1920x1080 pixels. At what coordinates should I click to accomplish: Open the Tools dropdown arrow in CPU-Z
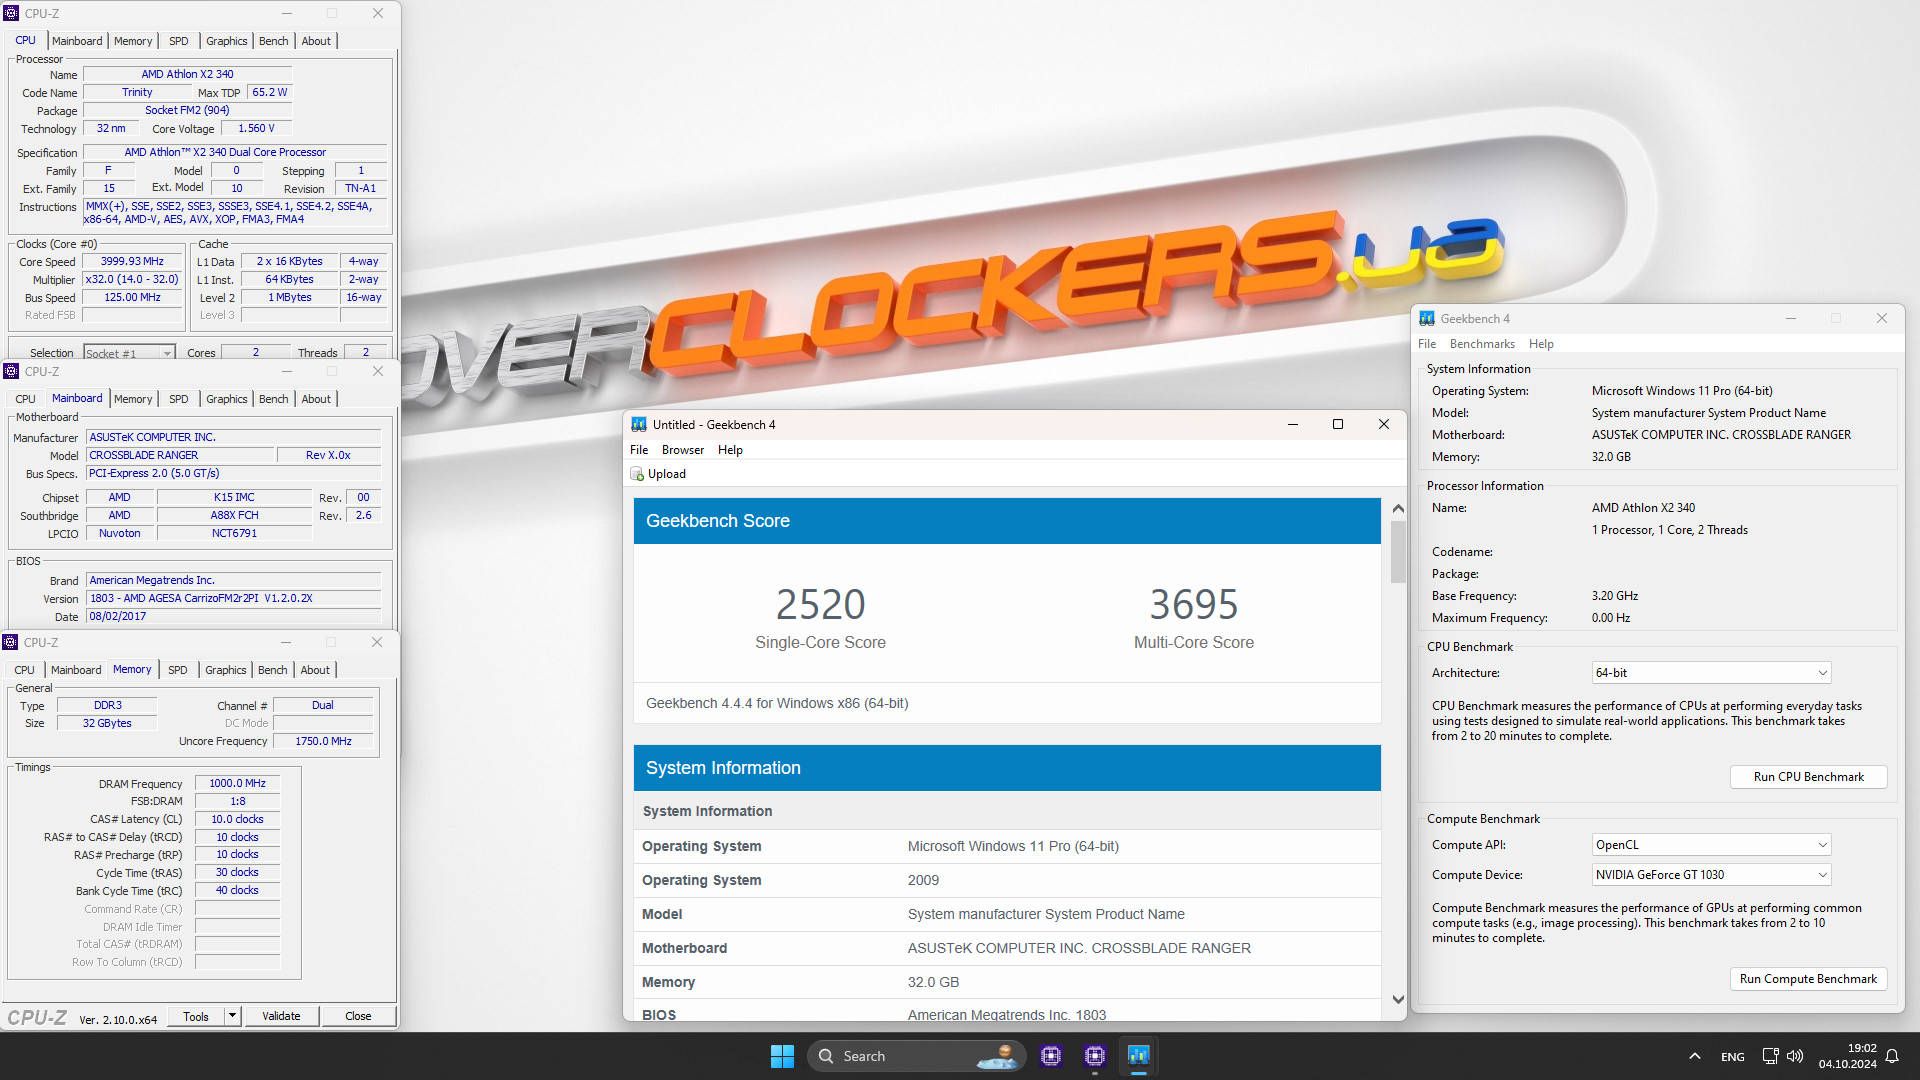[x=232, y=1016]
